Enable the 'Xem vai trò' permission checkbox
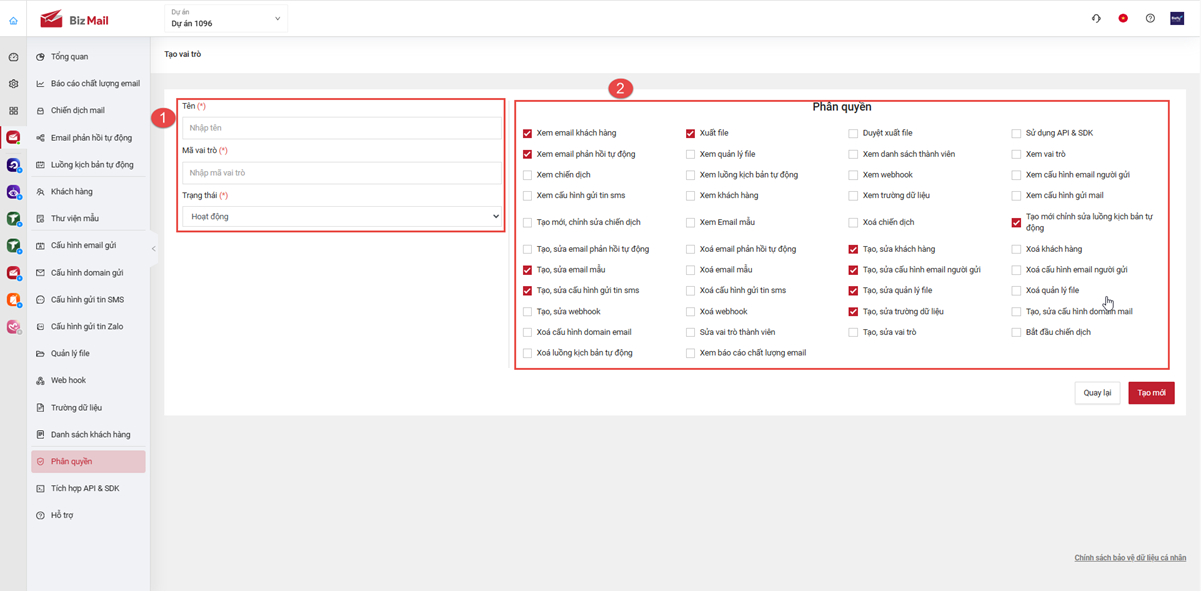Screen dimensions: 1201x591 pyautogui.click(x=1017, y=154)
